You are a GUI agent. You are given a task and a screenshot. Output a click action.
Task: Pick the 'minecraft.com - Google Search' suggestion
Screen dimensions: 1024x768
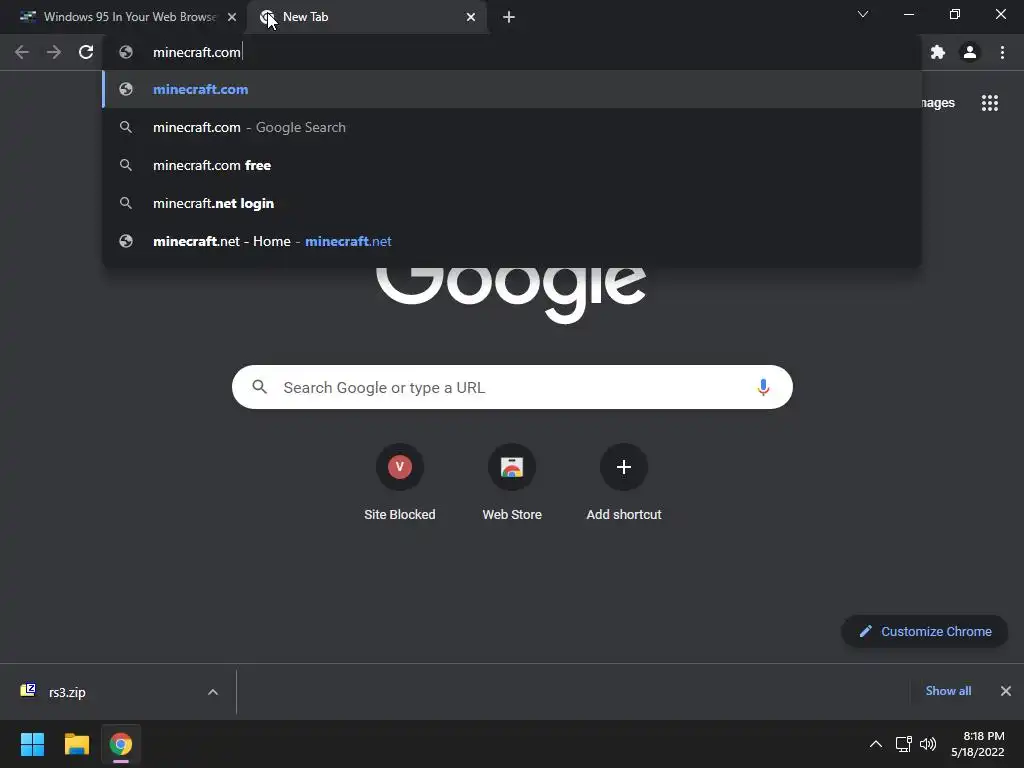pyautogui.click(x=512, y=127)
